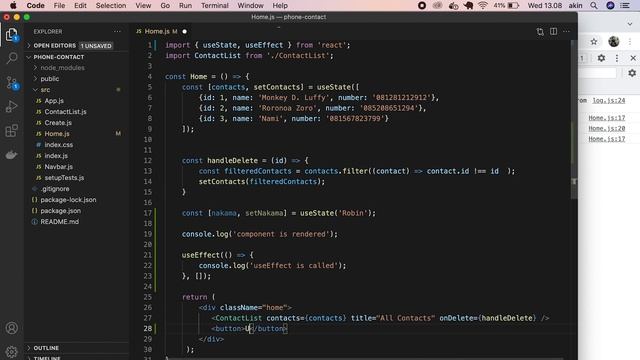
Task: Split the editor to the right
Action: (553, 31)
